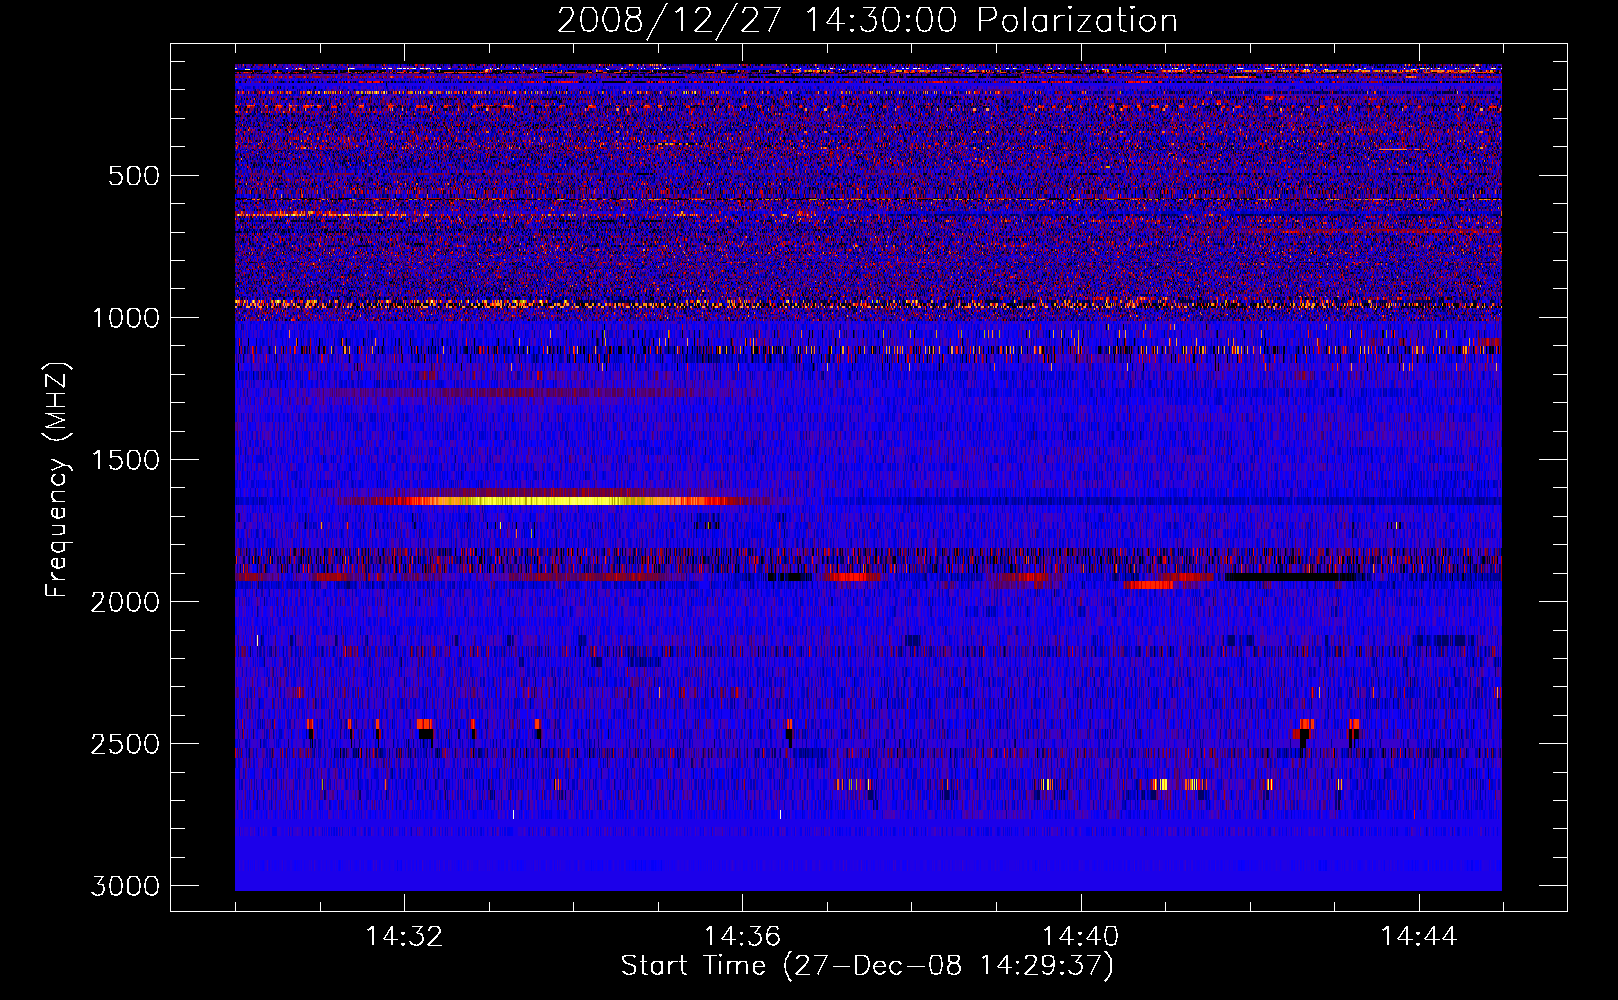Click the 1000 frequency tick label
Screen dimensions: 1618x1000
125,318
